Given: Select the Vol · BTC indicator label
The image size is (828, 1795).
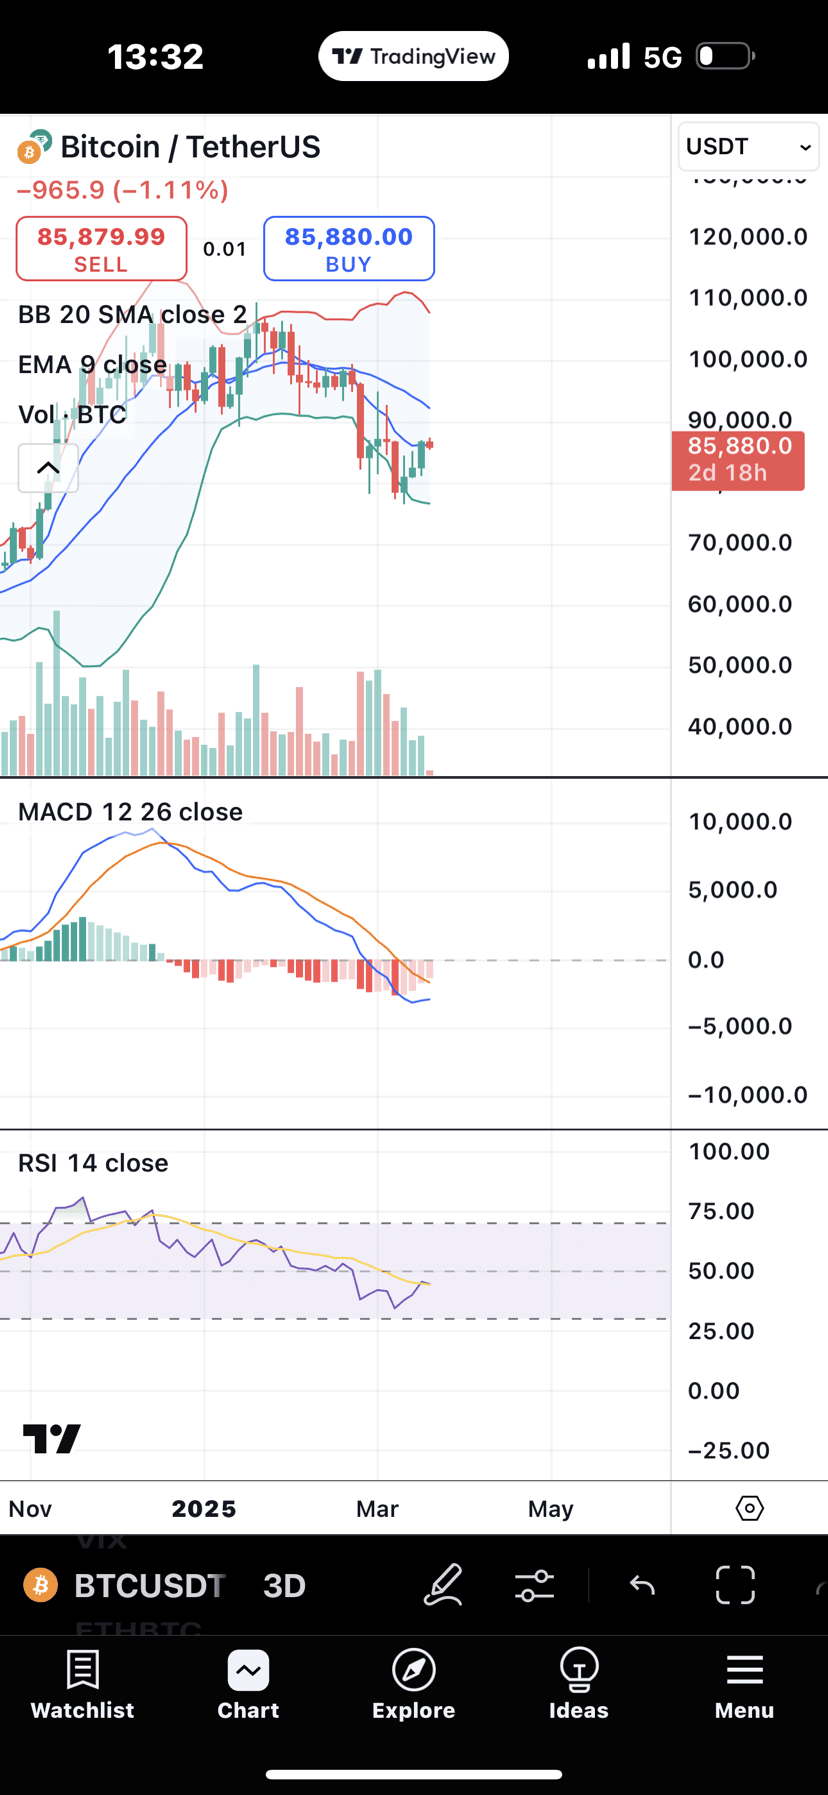Looking at the screenshot, I should (x=72, y=414).
